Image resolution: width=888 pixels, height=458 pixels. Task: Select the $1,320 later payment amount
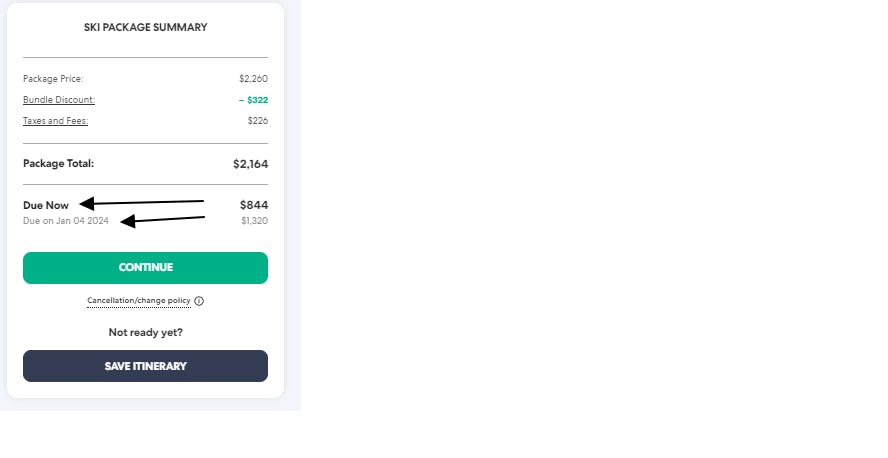(x=254, y=220)
